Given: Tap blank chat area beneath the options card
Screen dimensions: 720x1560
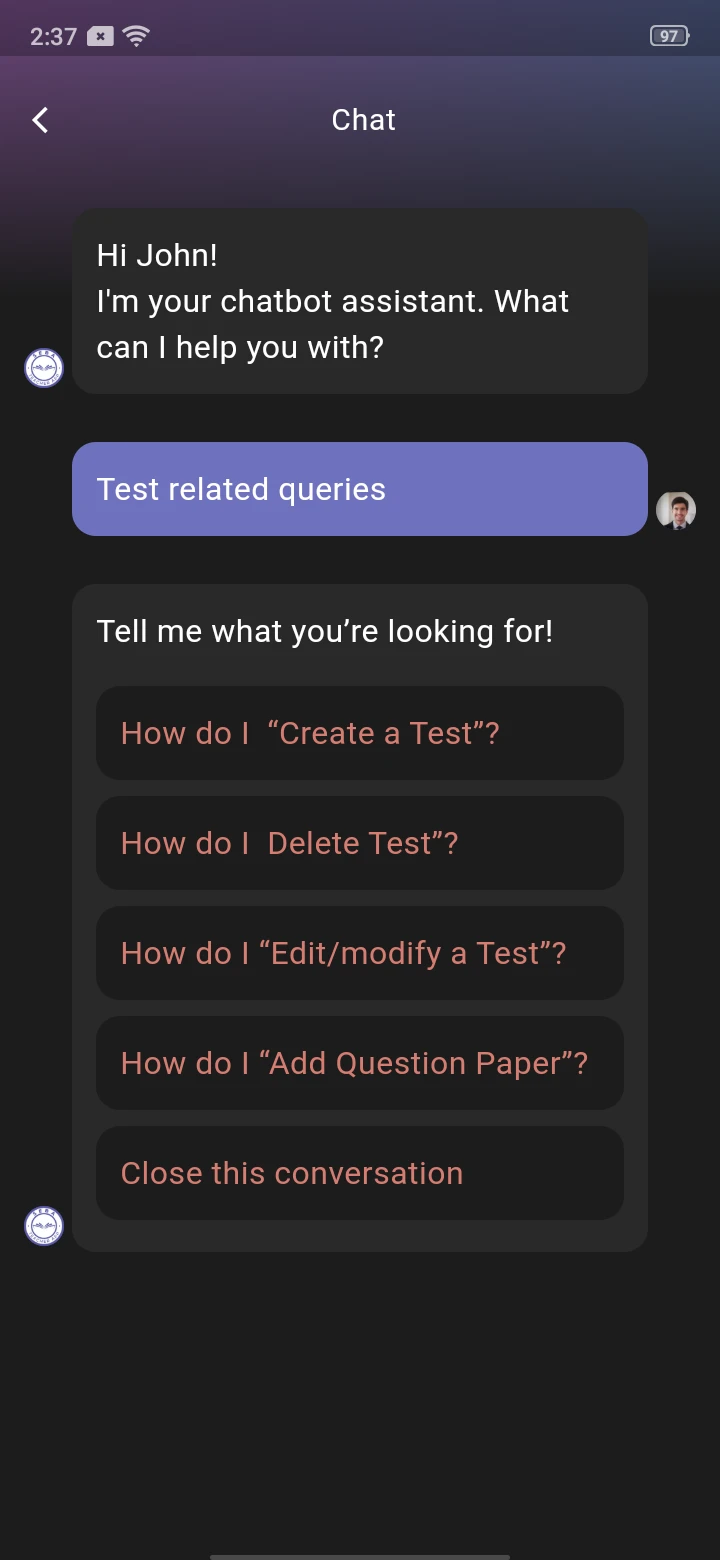Looking at the screenshot, I should [x=360, y=1400].
